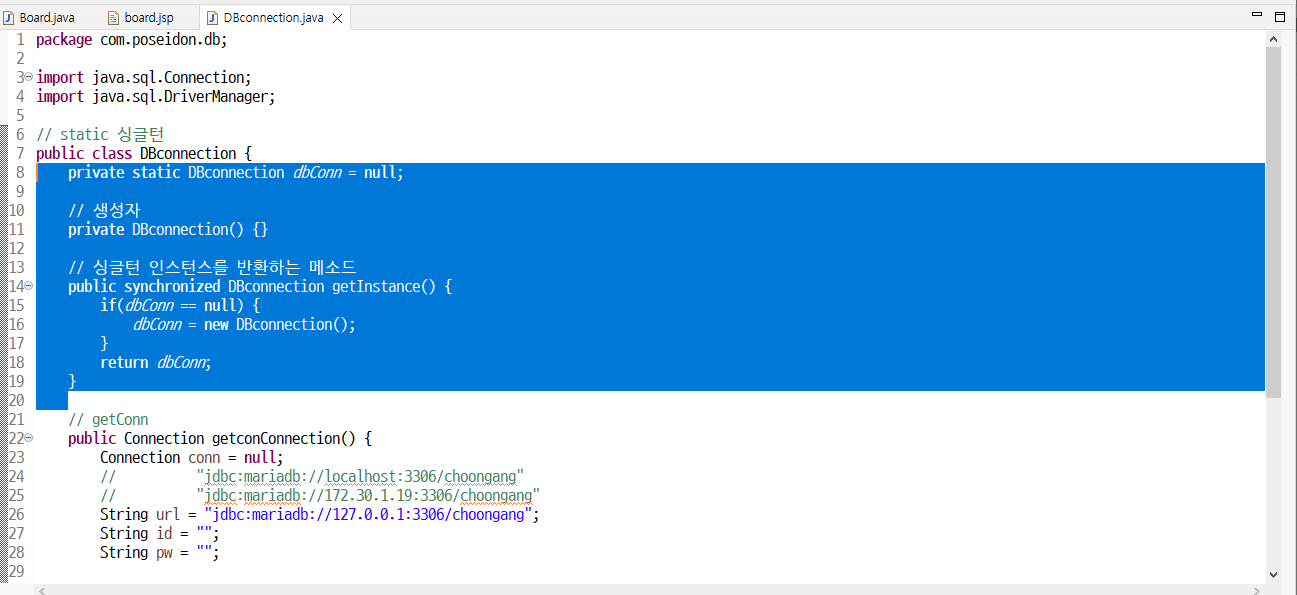Viewport: 1297px width, 595px height.
Task: Close the DBconnection.java tab
Action: [x=337, y=19]
